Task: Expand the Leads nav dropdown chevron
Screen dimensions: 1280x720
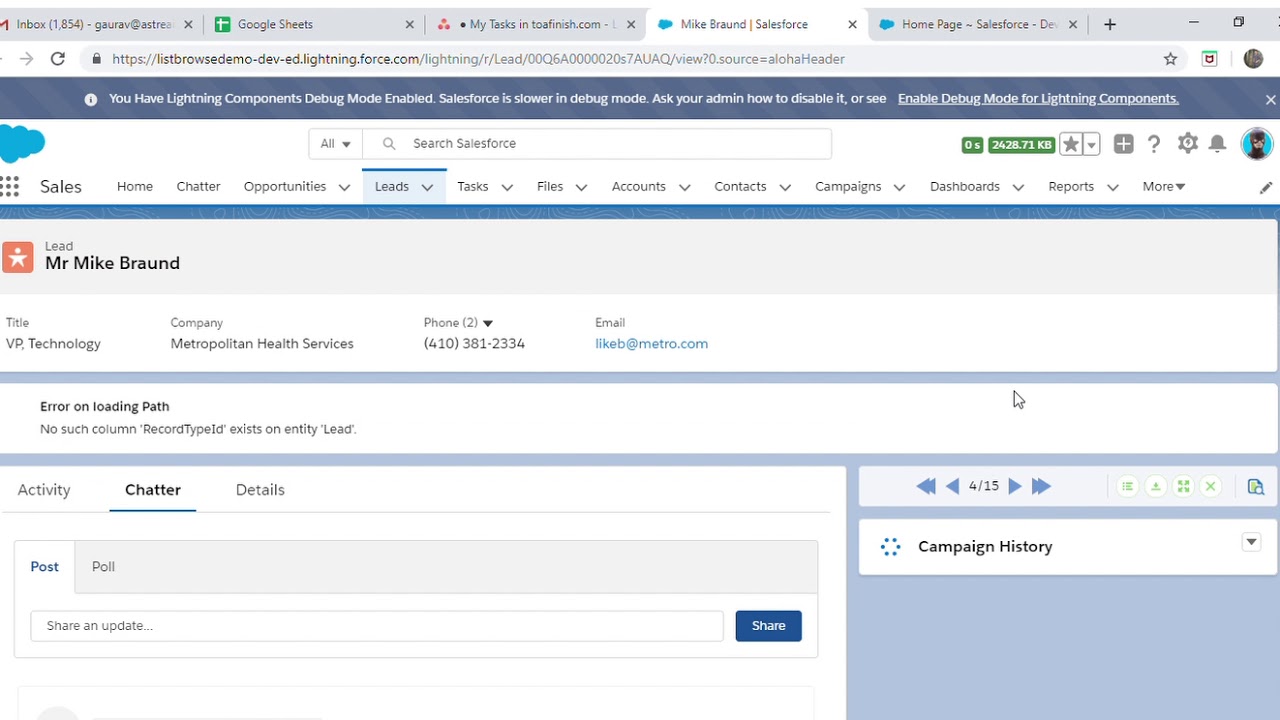Action: click(427, 187)
